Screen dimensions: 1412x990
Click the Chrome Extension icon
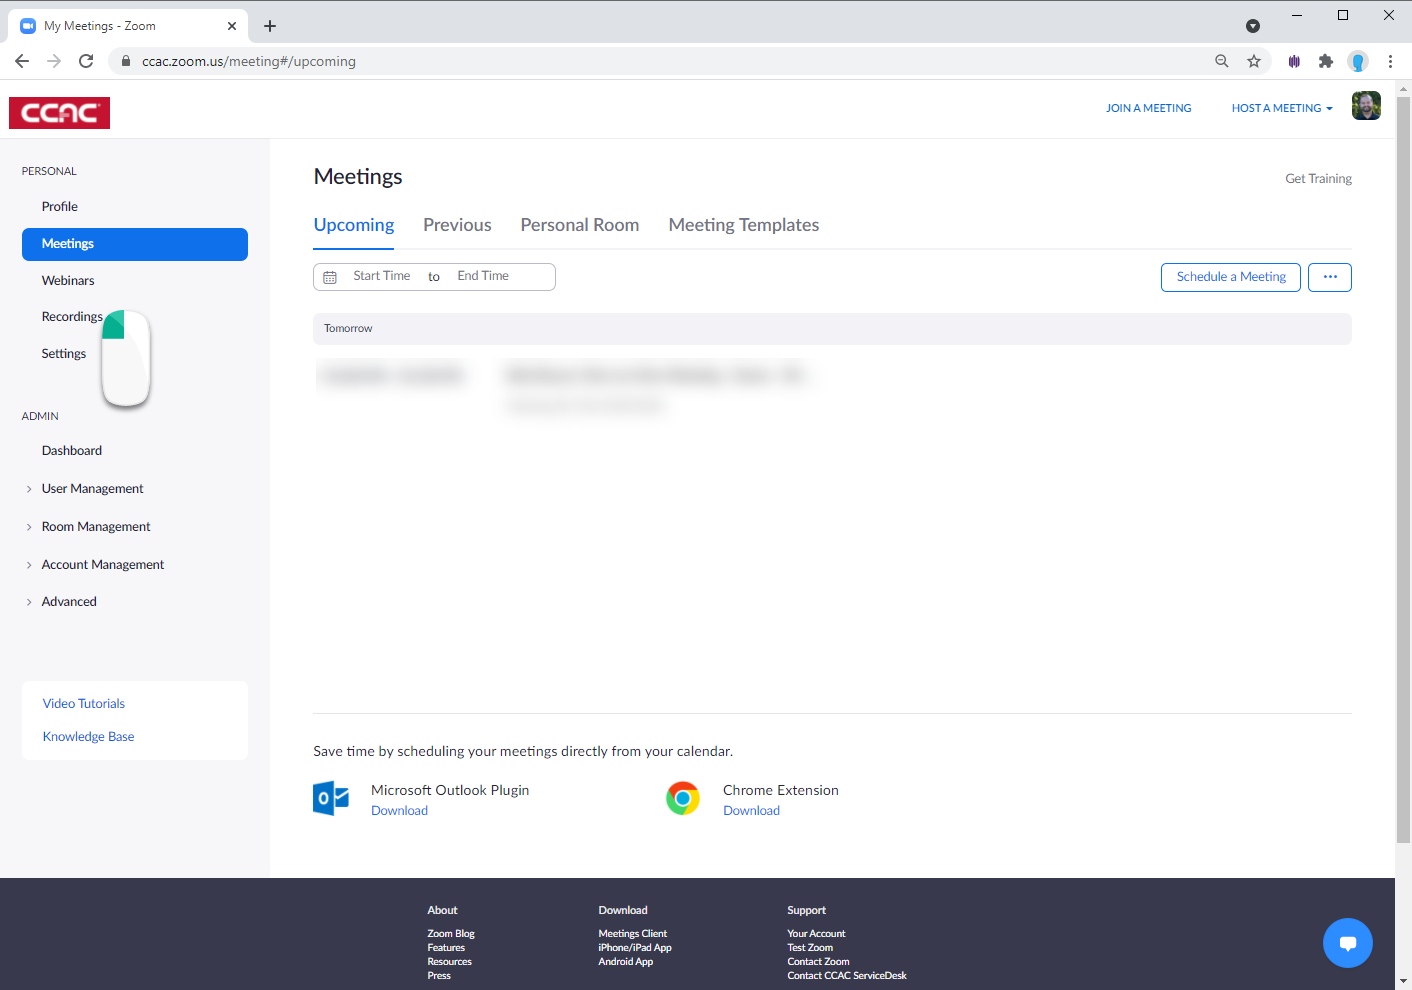click(x=683, y=798)
